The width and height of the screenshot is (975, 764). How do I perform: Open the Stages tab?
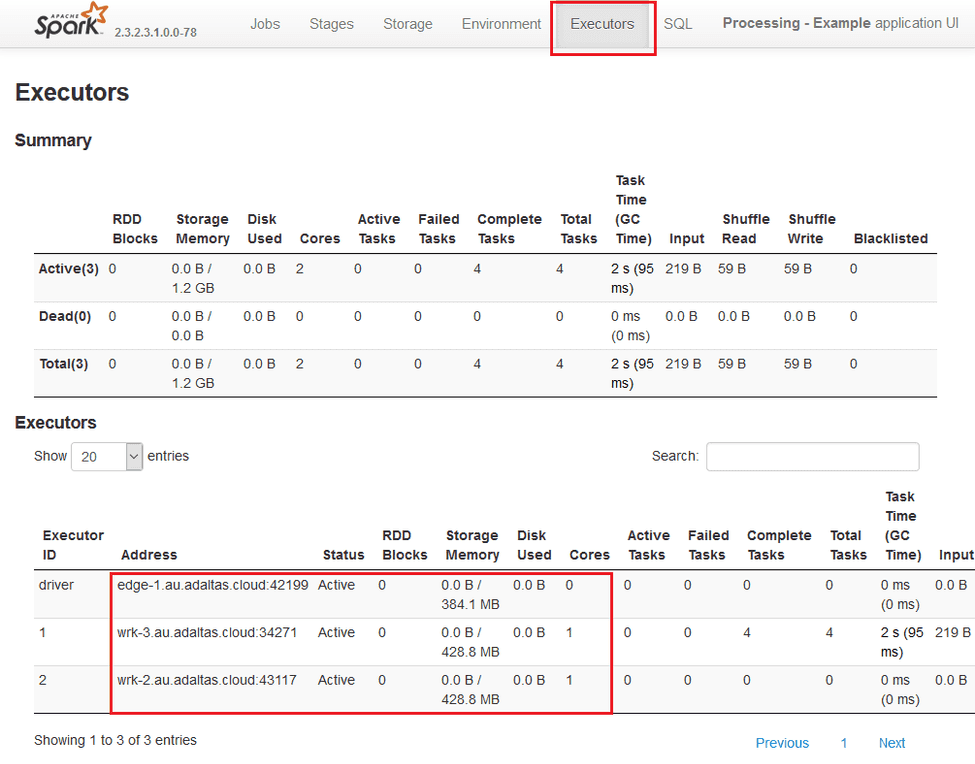coord(331,23)
